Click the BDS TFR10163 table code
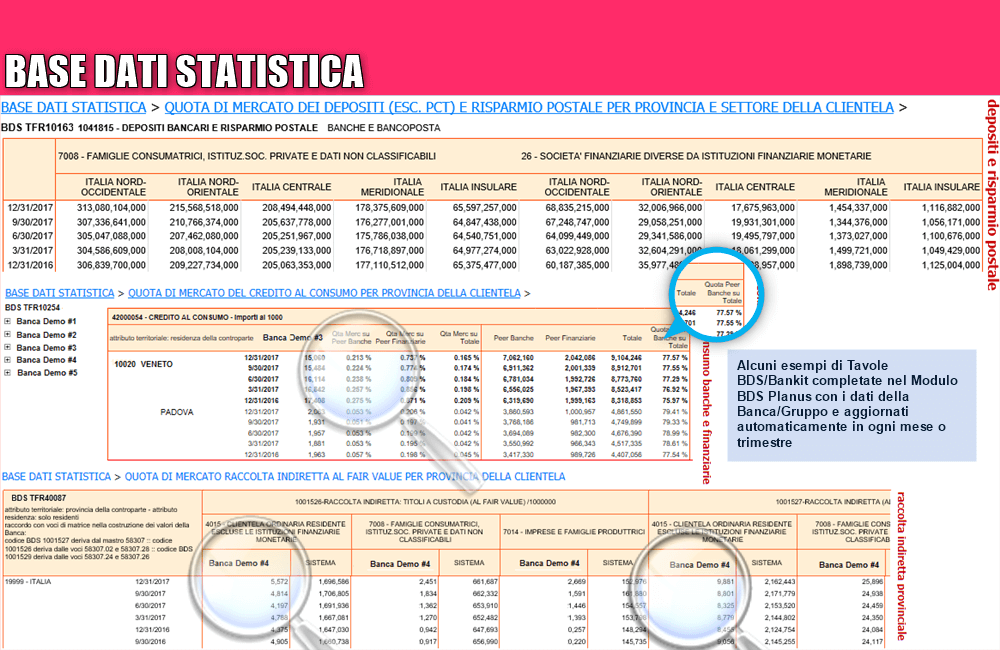1000x650 pixels. pyautogui.click(x=38, y=128)
